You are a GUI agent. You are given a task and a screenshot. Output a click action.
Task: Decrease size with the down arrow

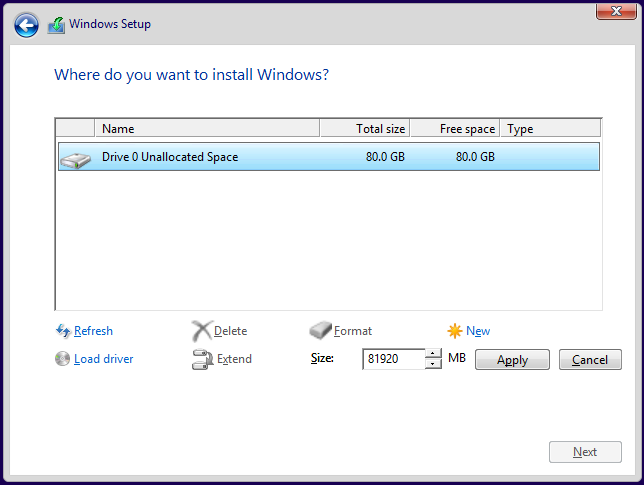point(433,364)
